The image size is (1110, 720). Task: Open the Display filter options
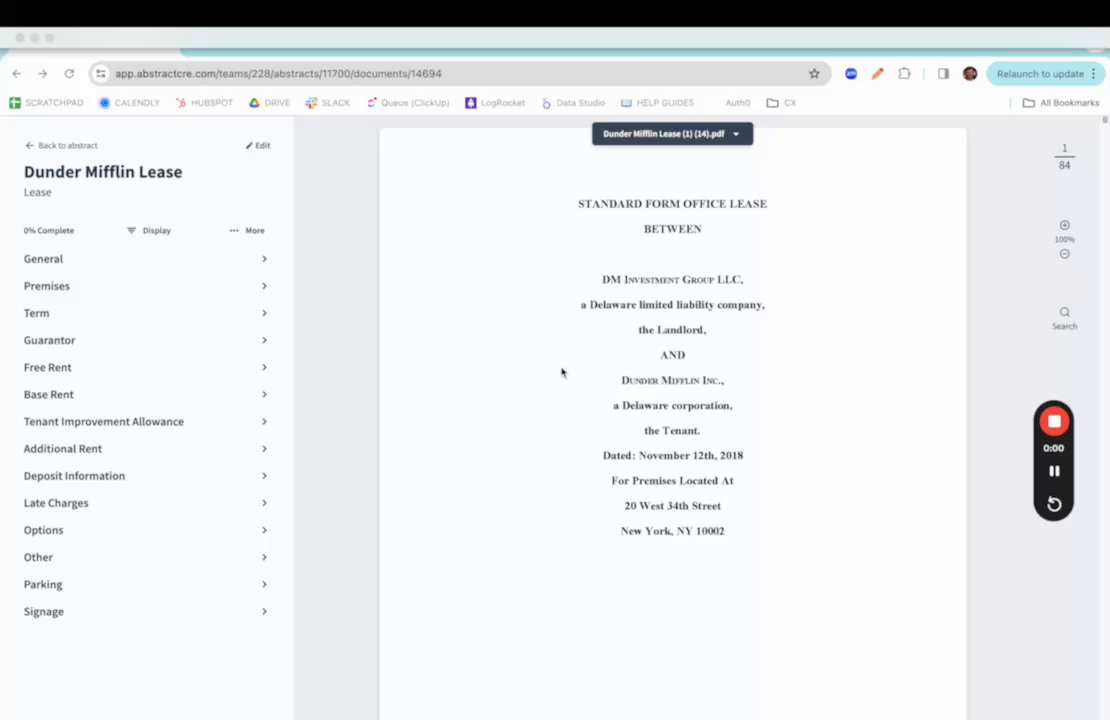pyautogui.click(x=149, y=230)
